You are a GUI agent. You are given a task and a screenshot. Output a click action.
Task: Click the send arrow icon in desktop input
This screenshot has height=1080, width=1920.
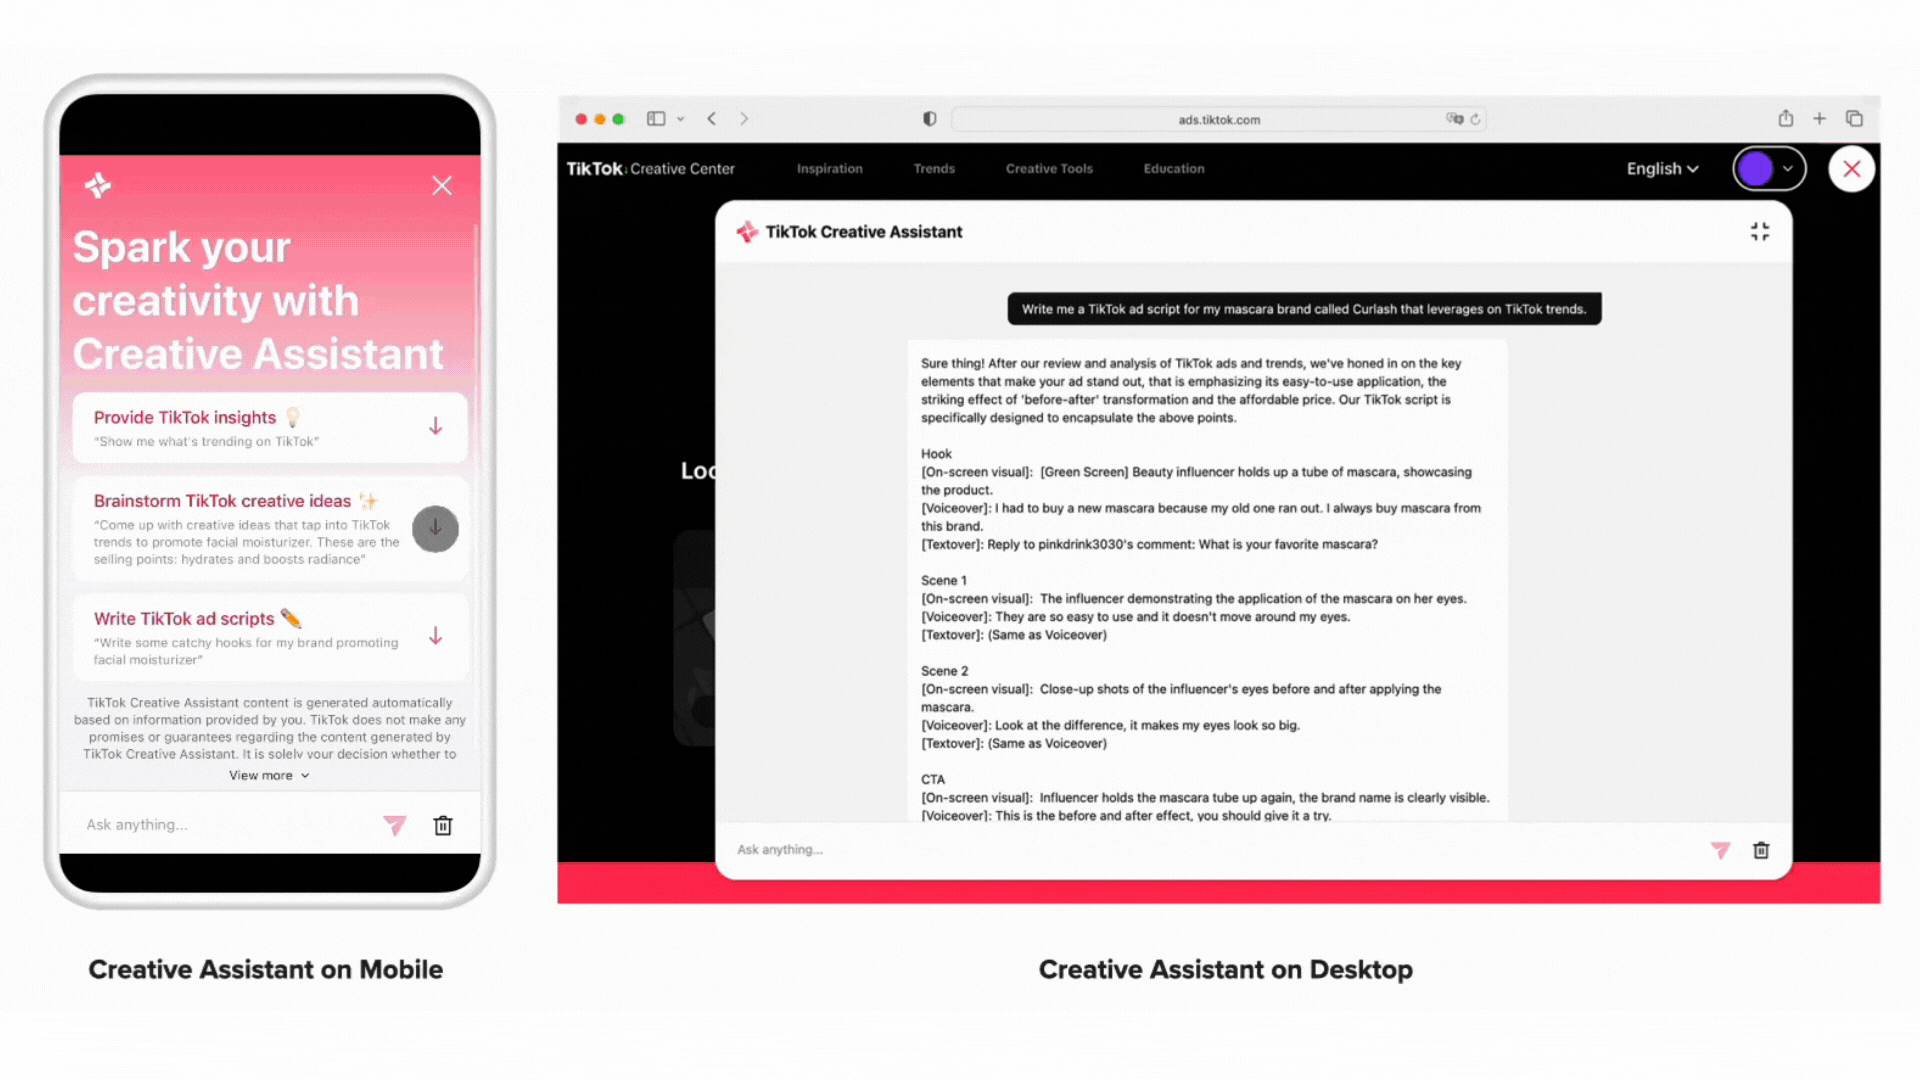(x=1718, y=849)
